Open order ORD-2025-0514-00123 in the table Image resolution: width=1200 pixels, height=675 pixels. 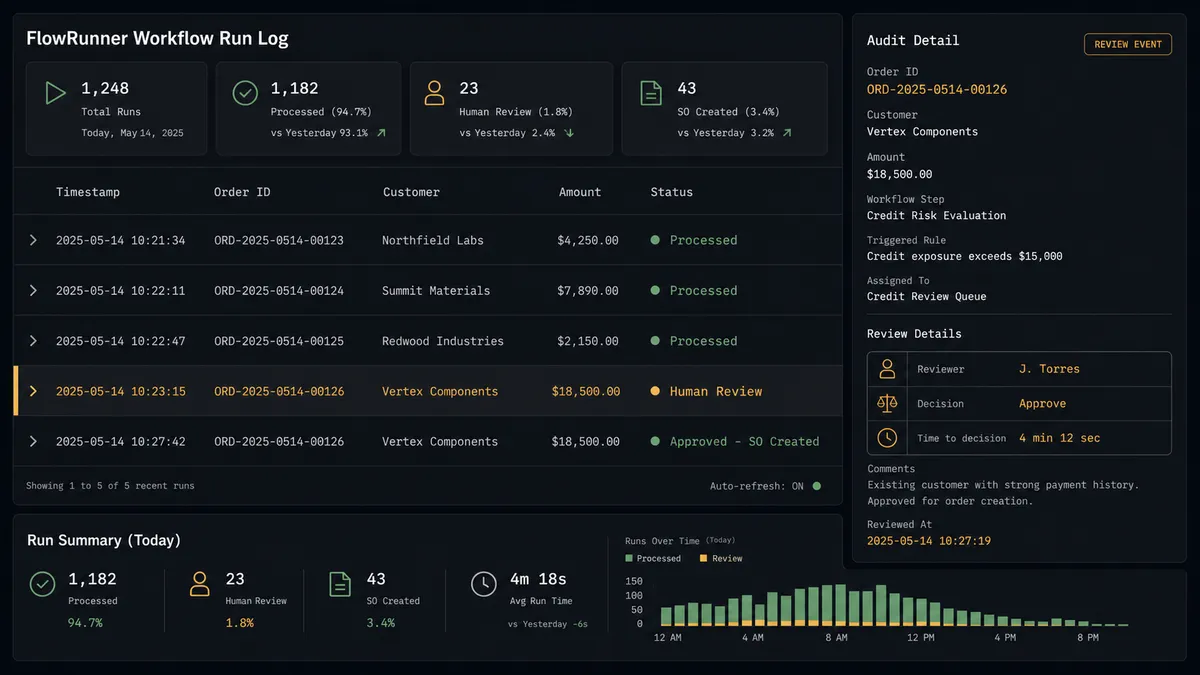point(279,240)
